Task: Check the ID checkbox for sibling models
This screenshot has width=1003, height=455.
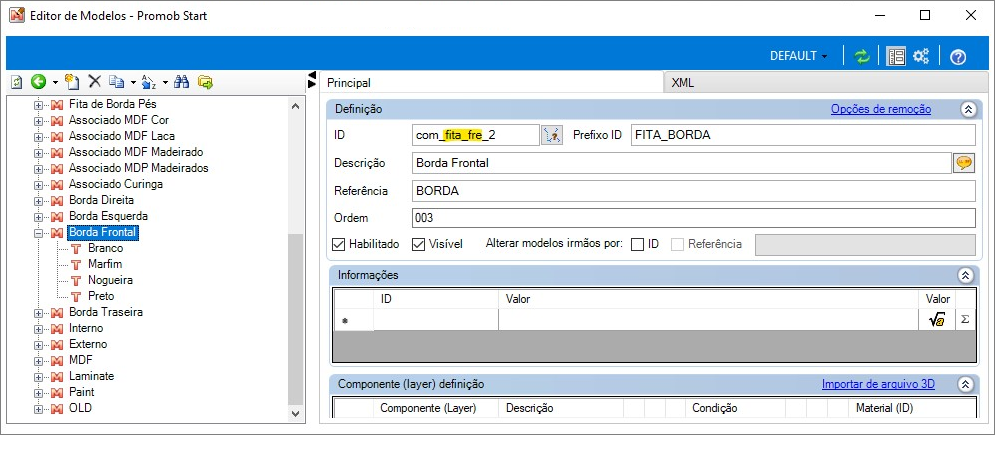Action: point(637,244)
